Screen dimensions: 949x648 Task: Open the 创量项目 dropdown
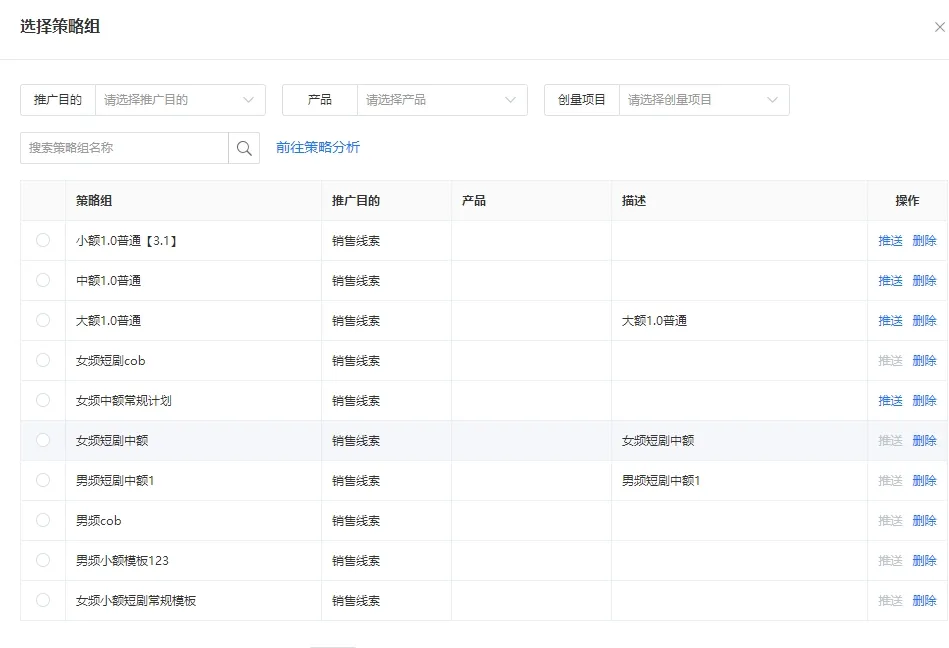pyautogui.click(x=703, y=100)
